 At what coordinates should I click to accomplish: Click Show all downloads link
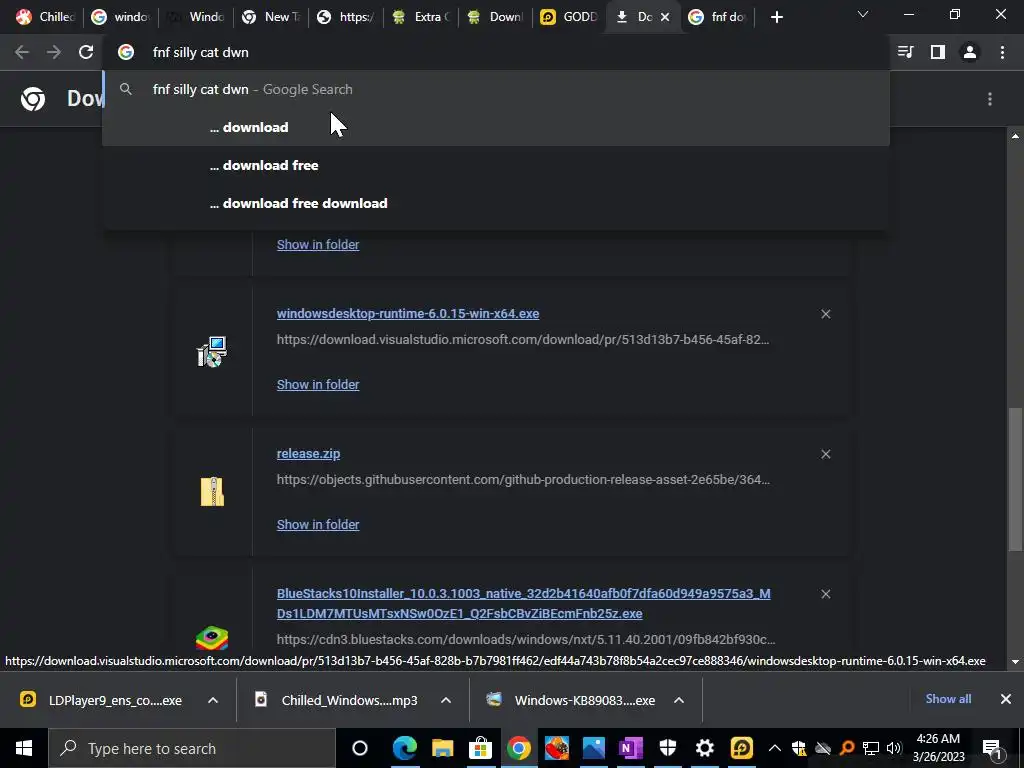click(x=948, y=699)
